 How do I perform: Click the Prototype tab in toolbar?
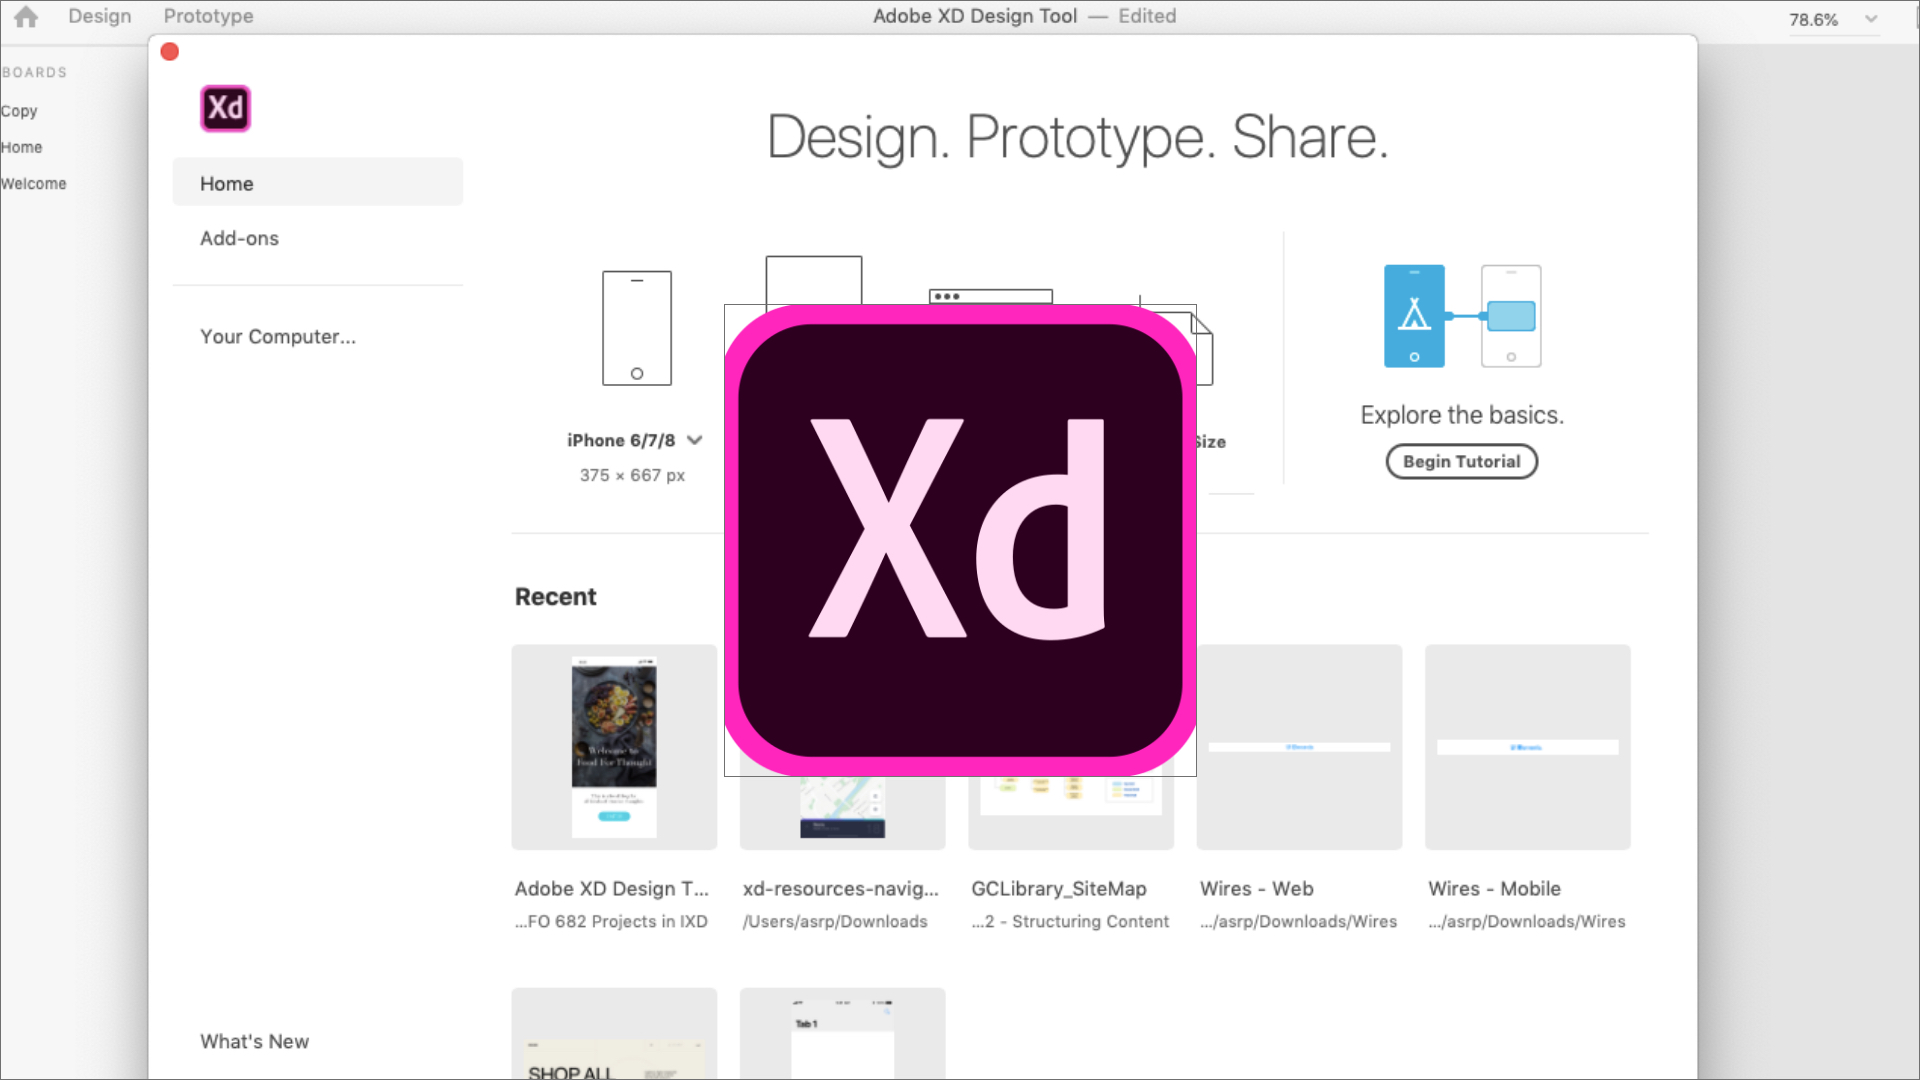click(207, 16)
